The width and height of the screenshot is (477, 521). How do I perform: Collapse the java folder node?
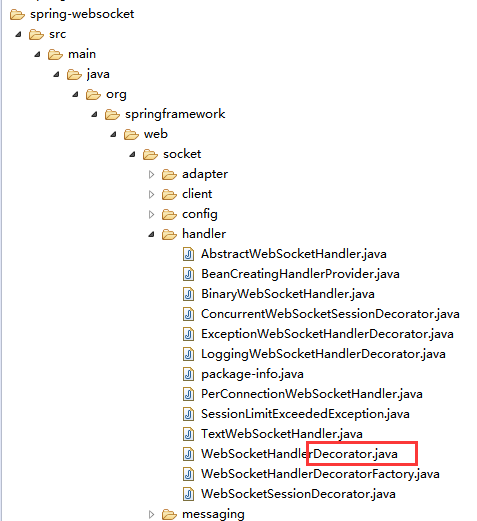point(56,74)
